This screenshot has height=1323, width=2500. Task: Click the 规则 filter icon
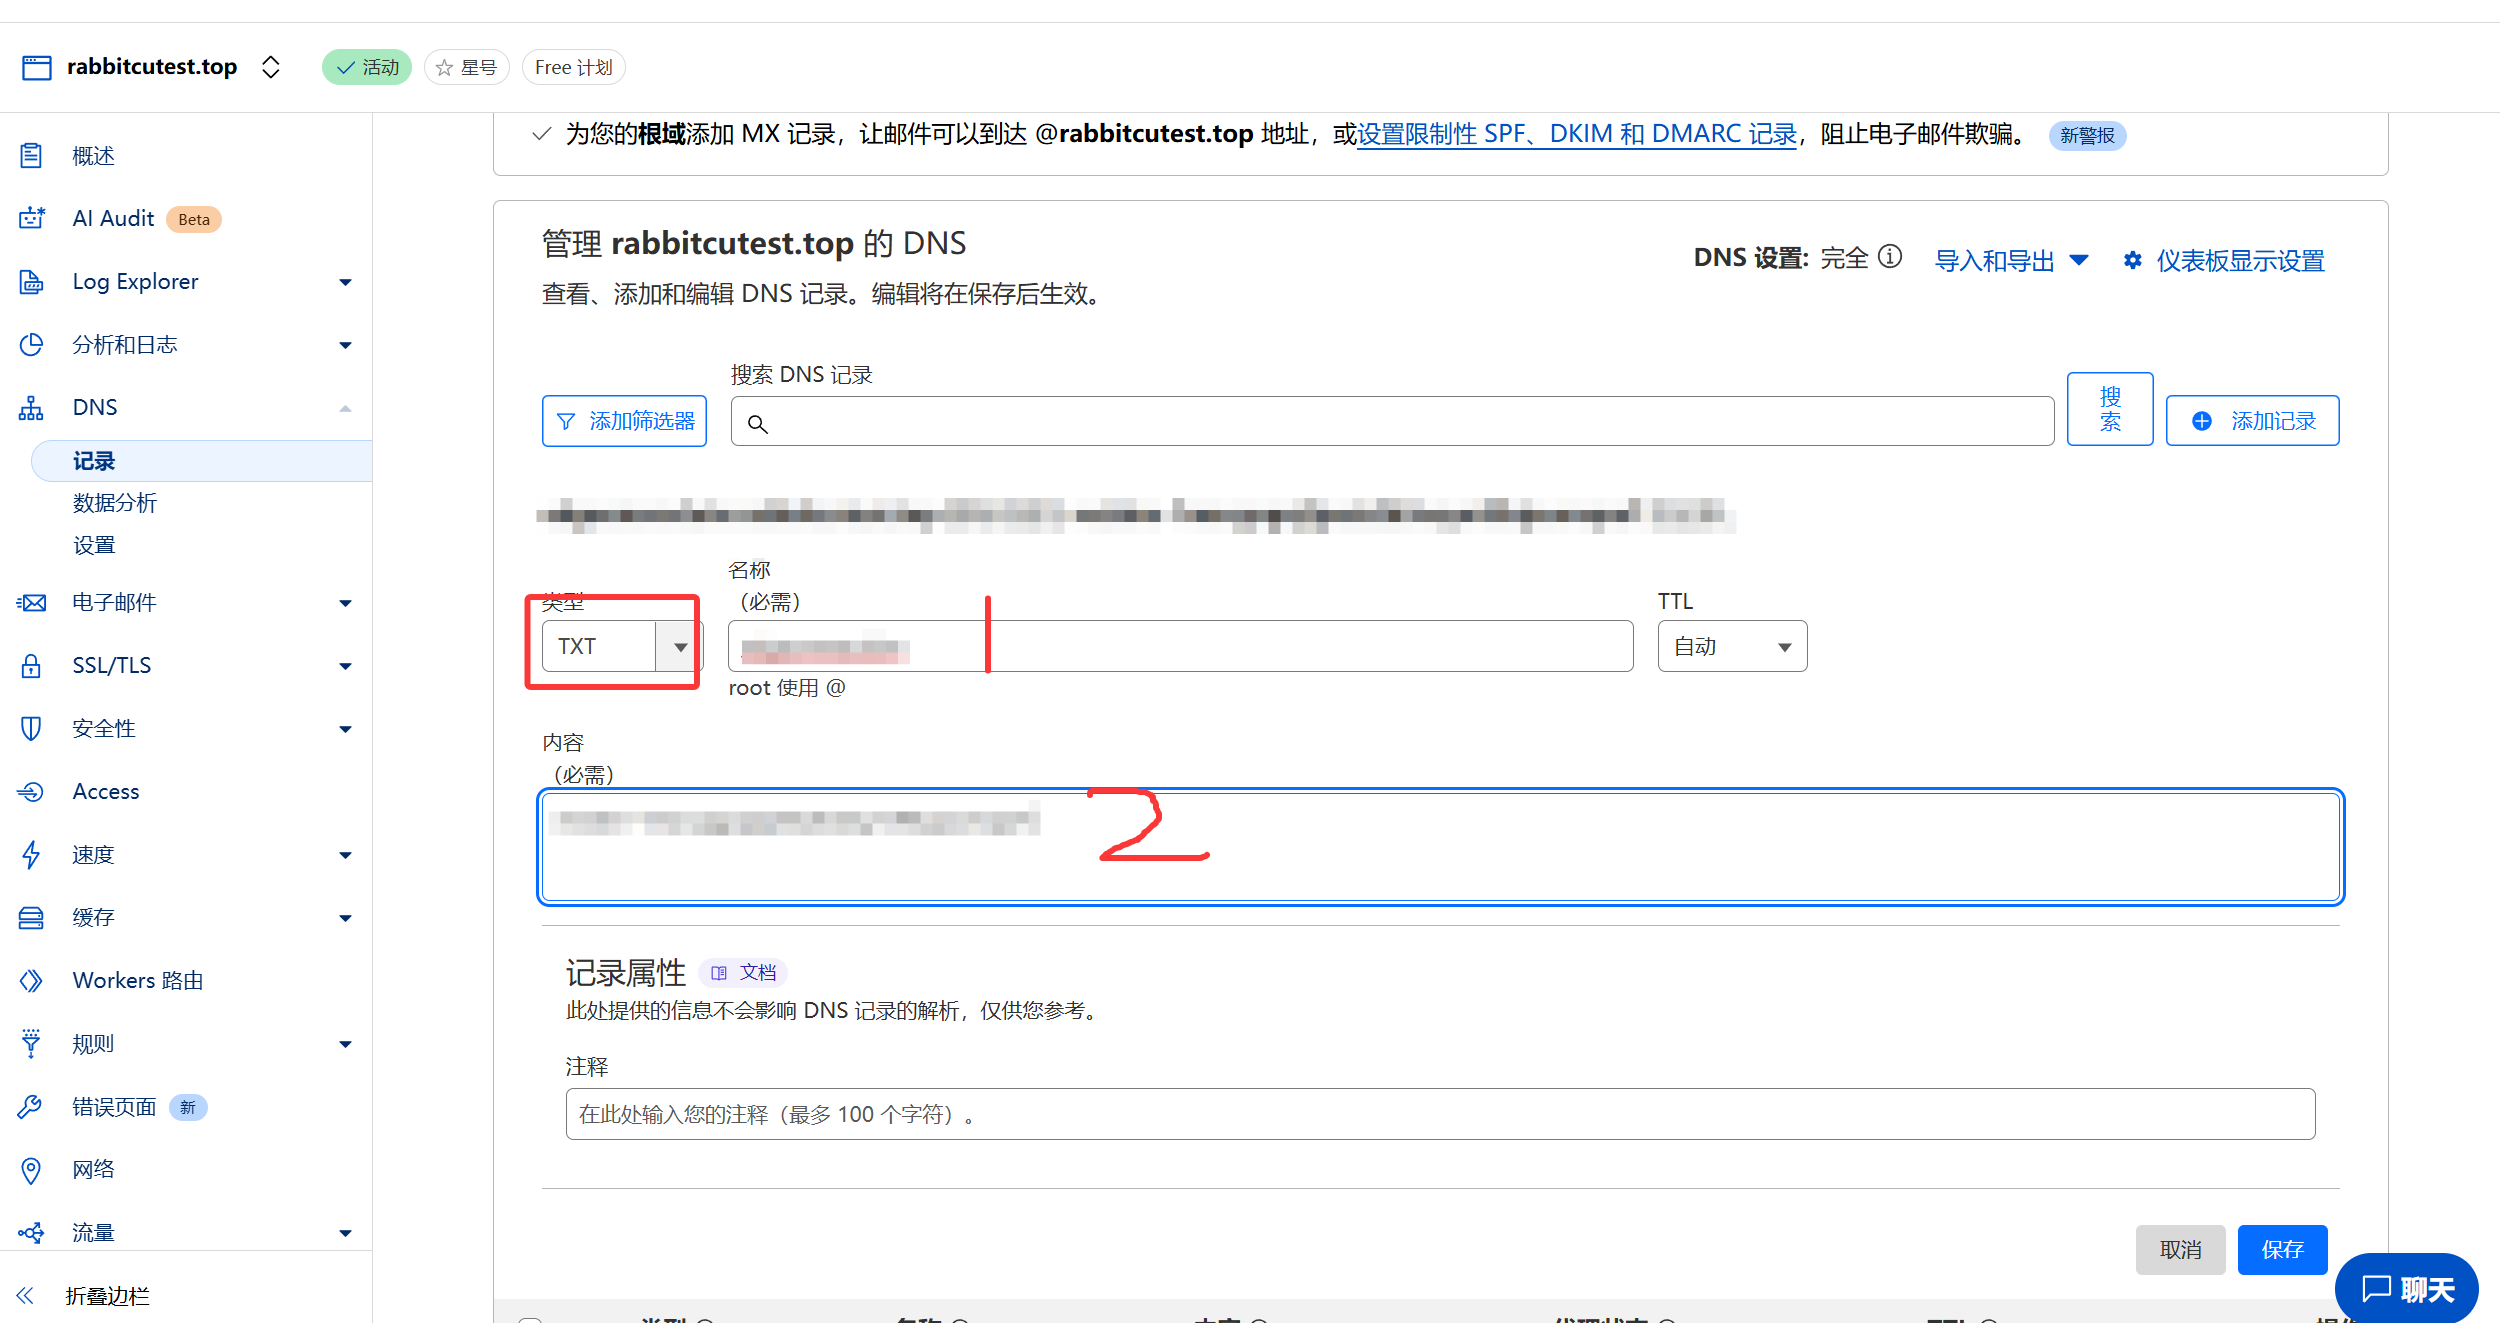[31, 1044]
